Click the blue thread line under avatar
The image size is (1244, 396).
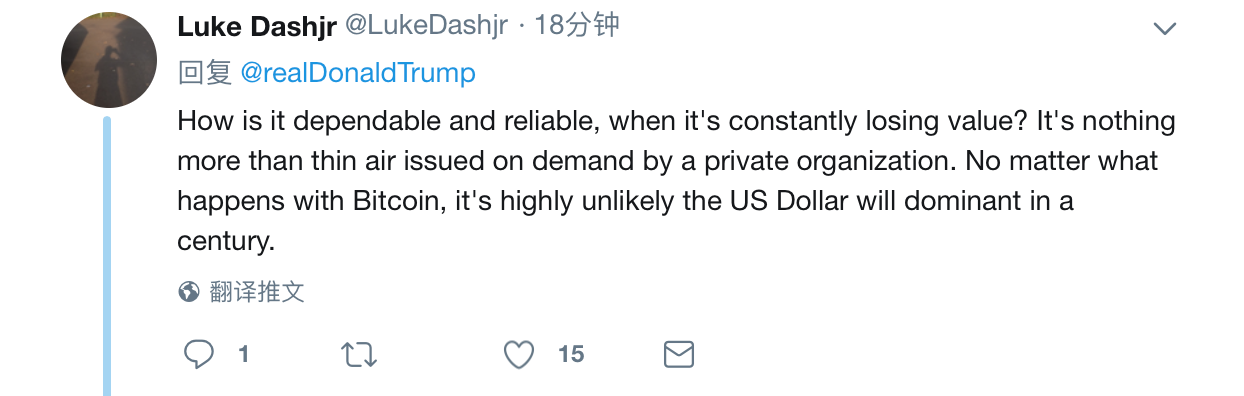(x=107, y=256)
